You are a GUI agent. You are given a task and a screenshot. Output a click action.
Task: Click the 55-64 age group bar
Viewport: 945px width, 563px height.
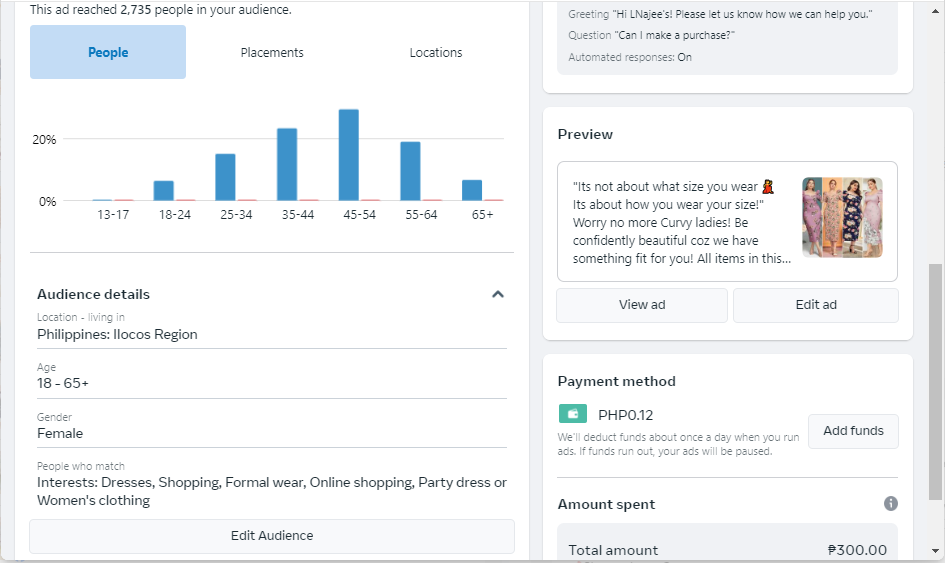[410, 171]
